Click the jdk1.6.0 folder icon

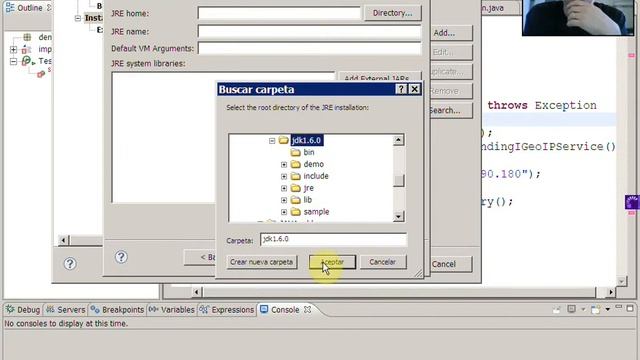click(x=284, y=140)
